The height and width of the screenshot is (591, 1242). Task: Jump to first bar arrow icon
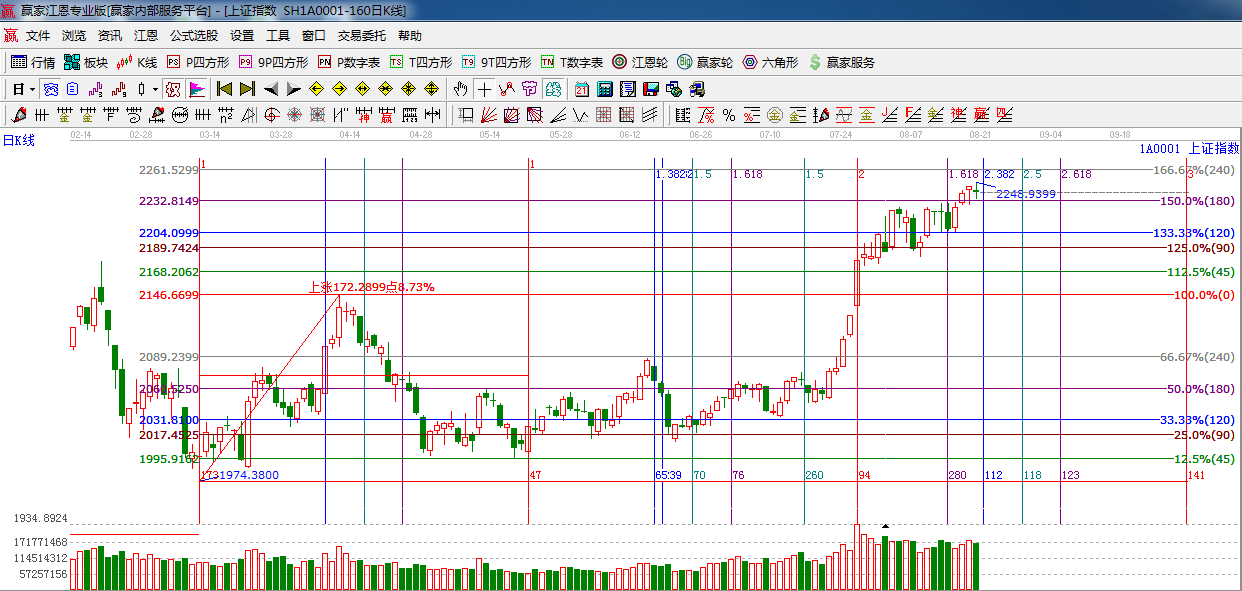(x=224, y=89)
